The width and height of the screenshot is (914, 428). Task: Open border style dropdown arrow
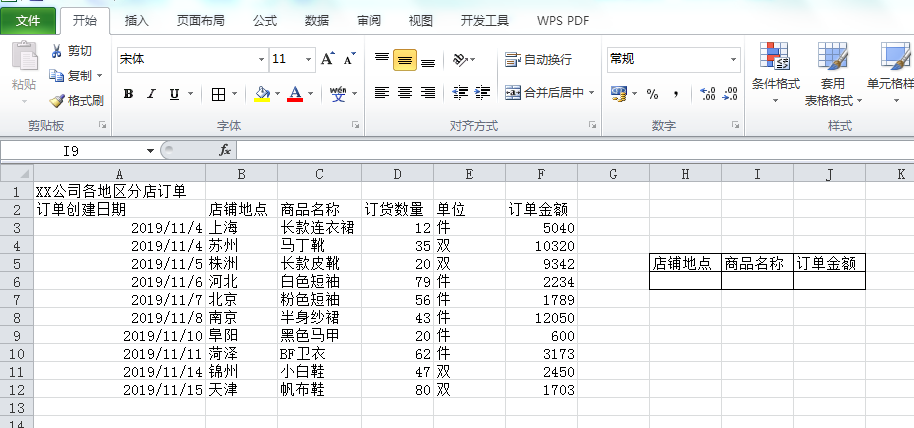[x=234, y=94]
